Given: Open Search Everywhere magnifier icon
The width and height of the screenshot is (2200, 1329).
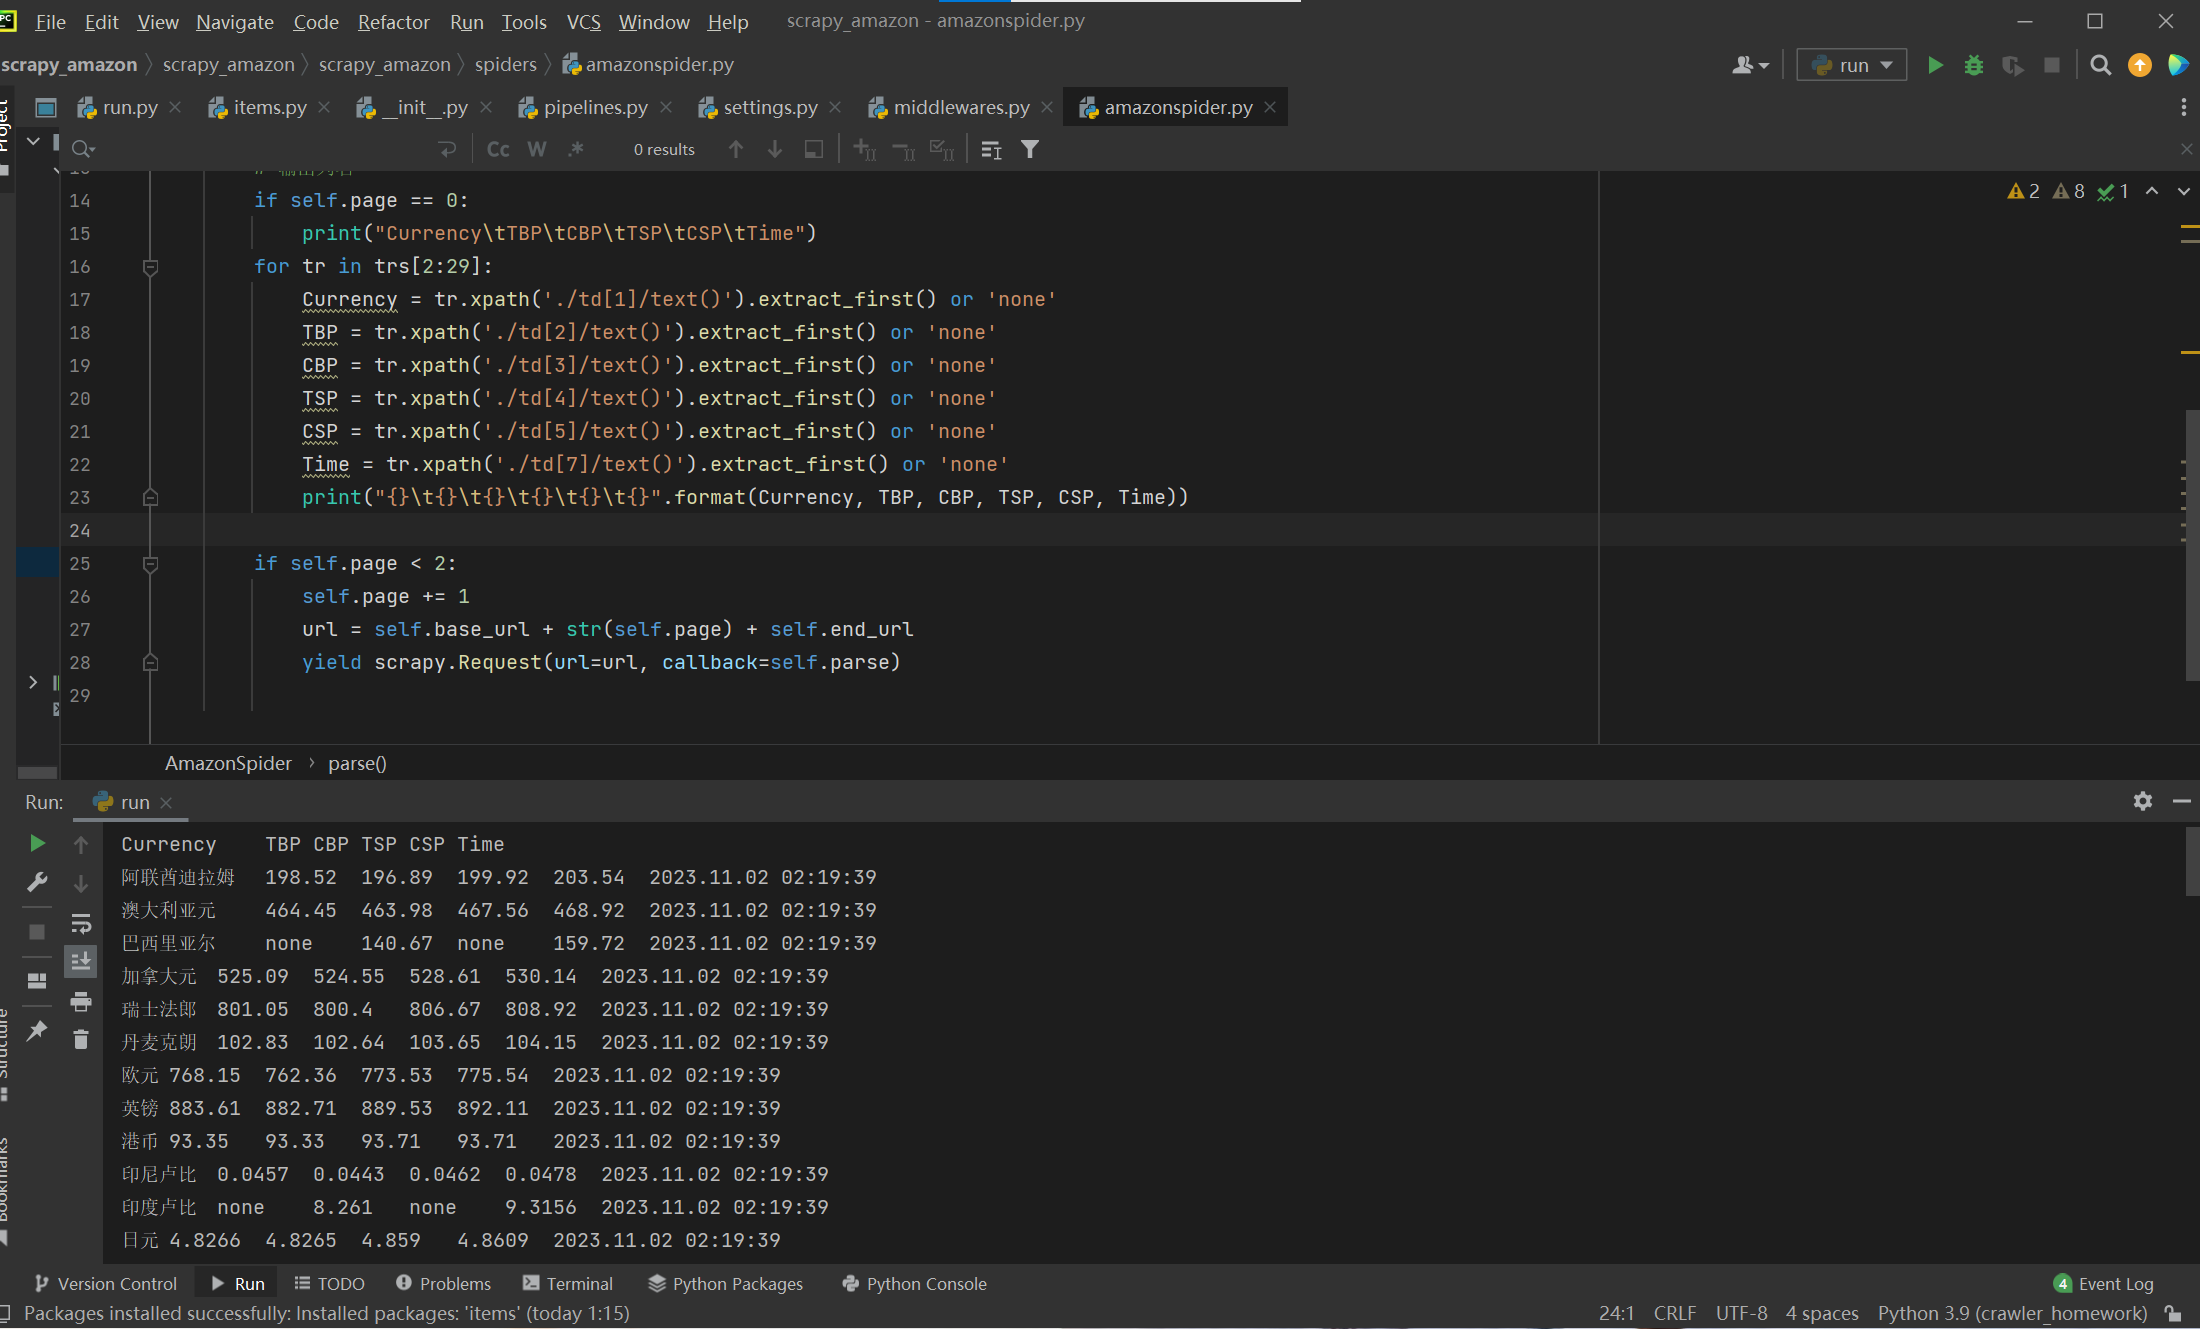Looking at the screenshot, I should tap(2100, 66).
